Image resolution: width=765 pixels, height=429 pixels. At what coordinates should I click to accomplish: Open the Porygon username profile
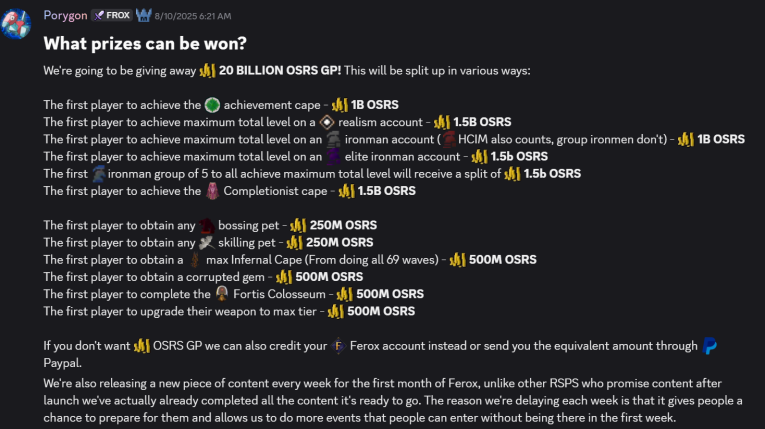[x=65, y=15]
